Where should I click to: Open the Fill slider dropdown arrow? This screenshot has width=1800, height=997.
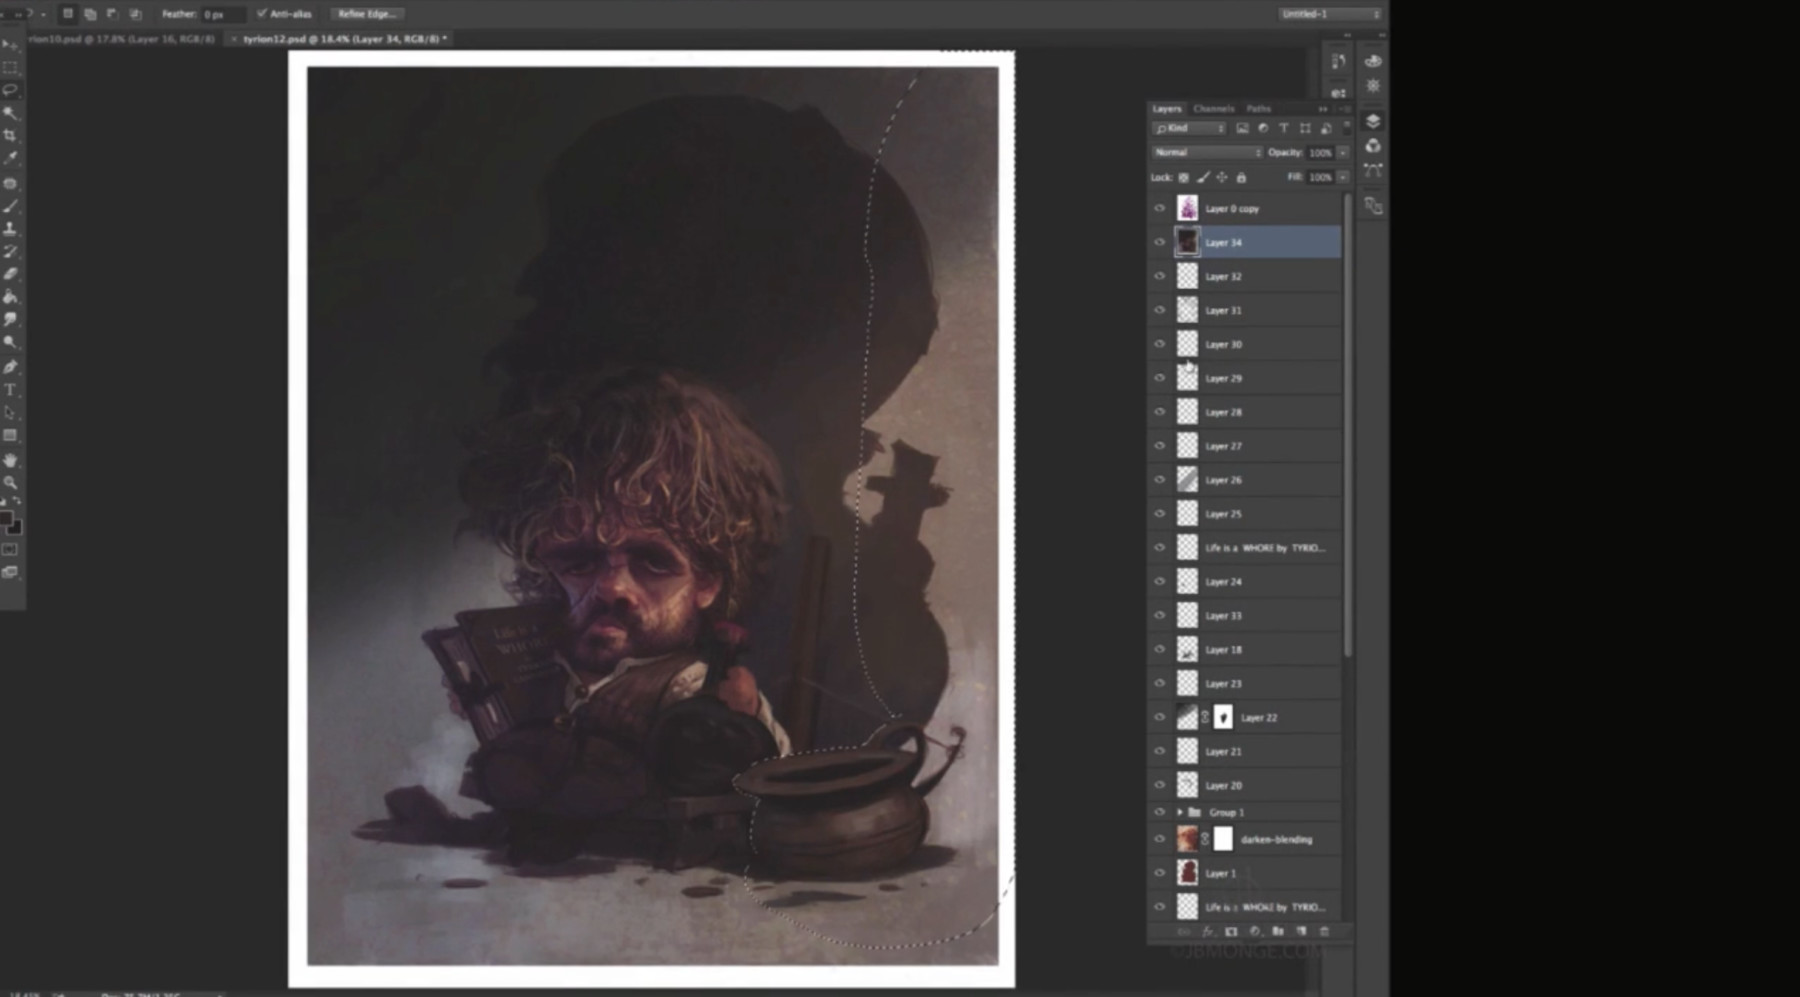pos(1343,177)
